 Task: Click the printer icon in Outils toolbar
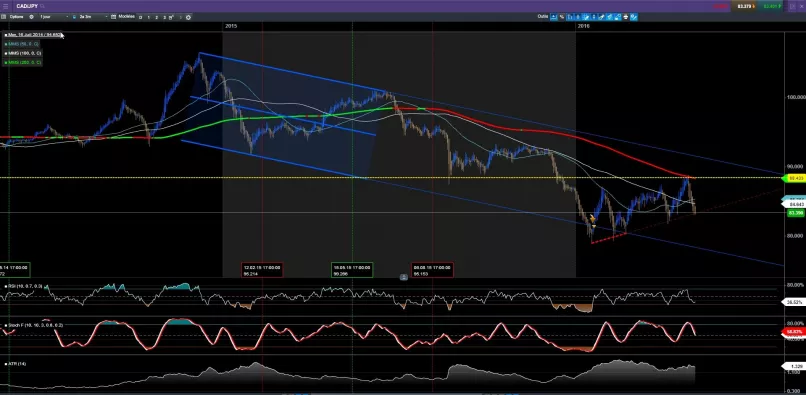coord(626,17)
